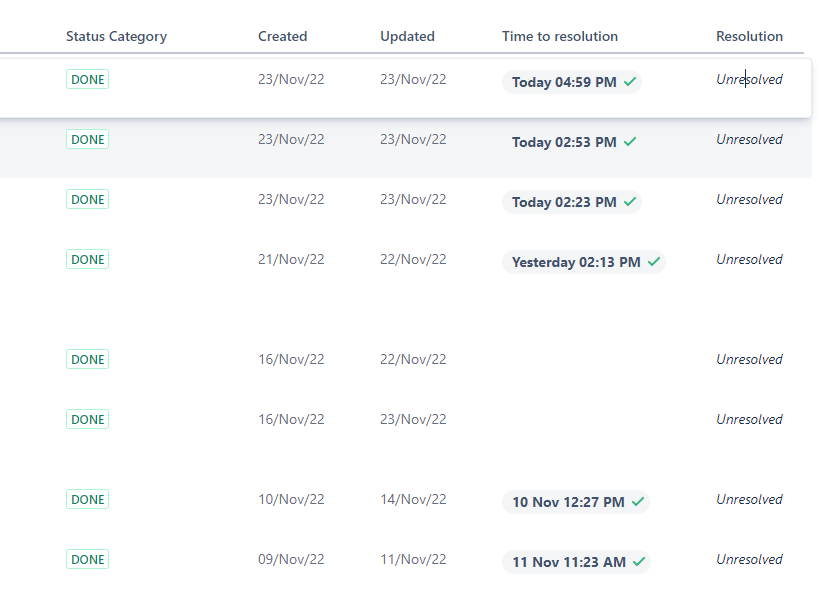Click the Yesterday 02:13 PM SLA pill
The height and width of the screenshot is (608, 827).
(x=576, y=262)
